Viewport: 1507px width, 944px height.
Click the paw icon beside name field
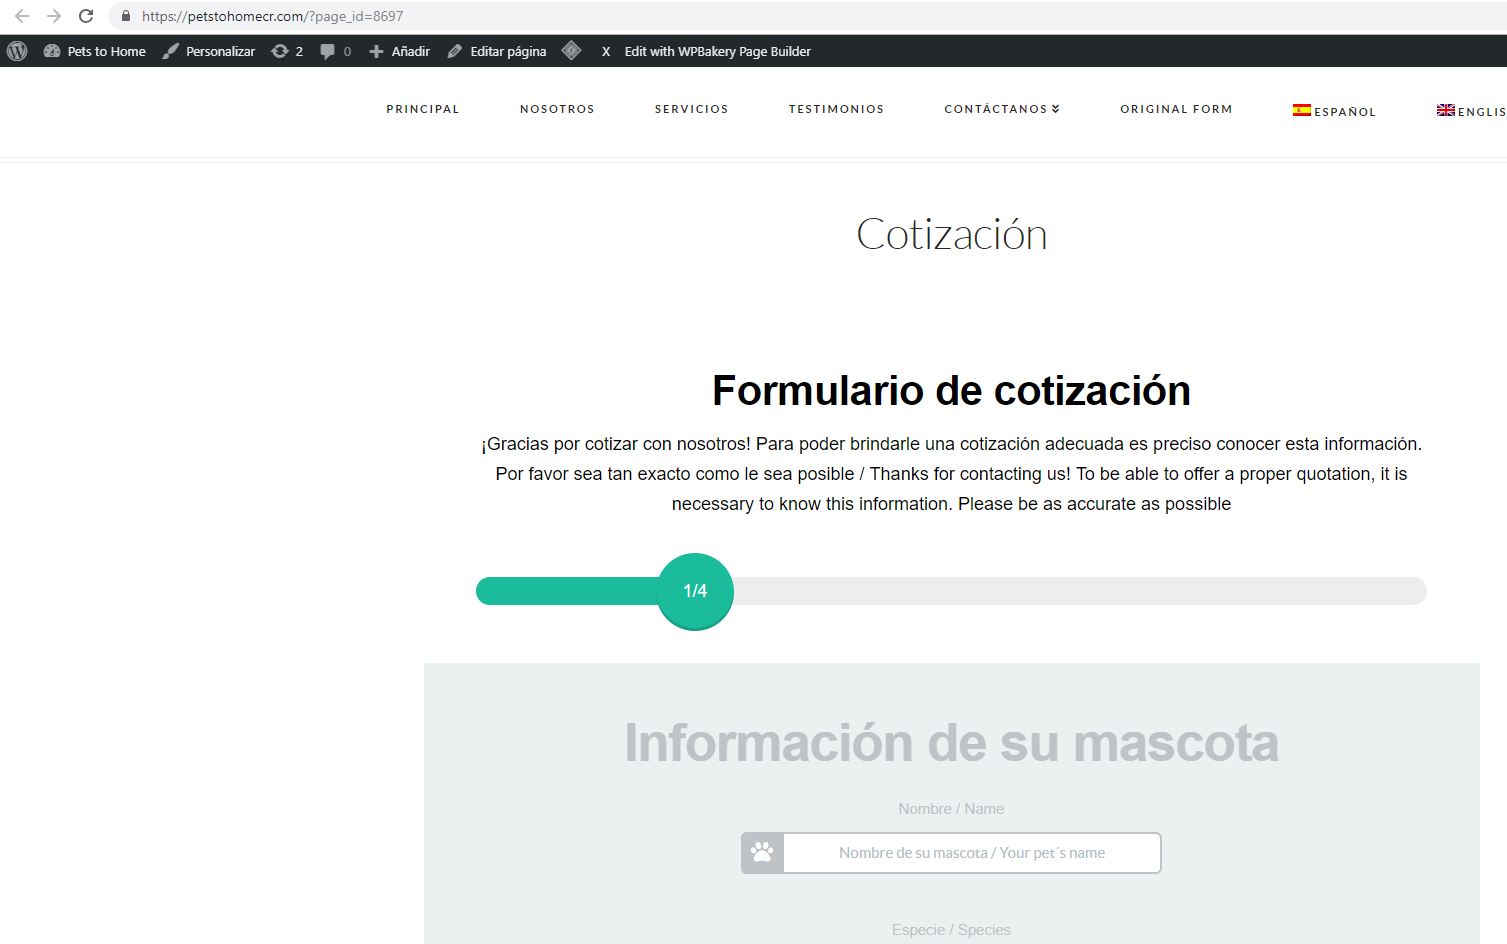762,853
